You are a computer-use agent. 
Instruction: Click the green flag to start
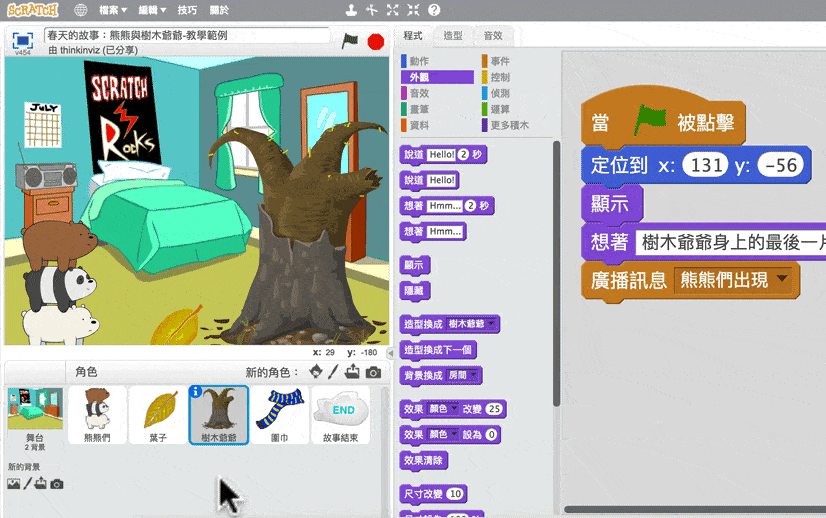pos(350,41)
